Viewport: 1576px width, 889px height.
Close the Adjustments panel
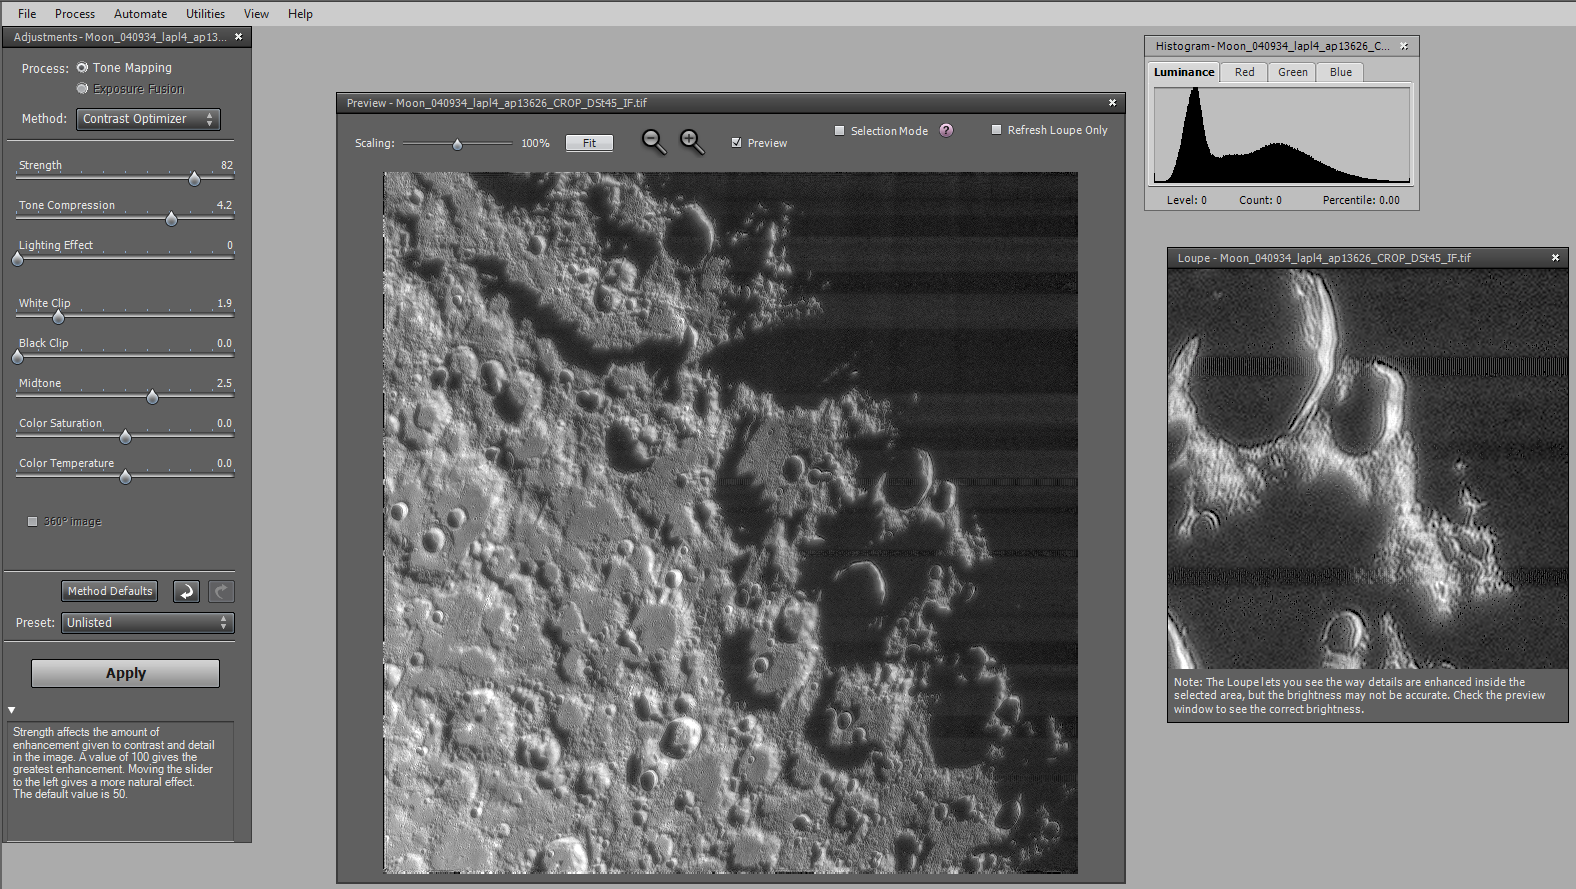[x=238, y=37]
